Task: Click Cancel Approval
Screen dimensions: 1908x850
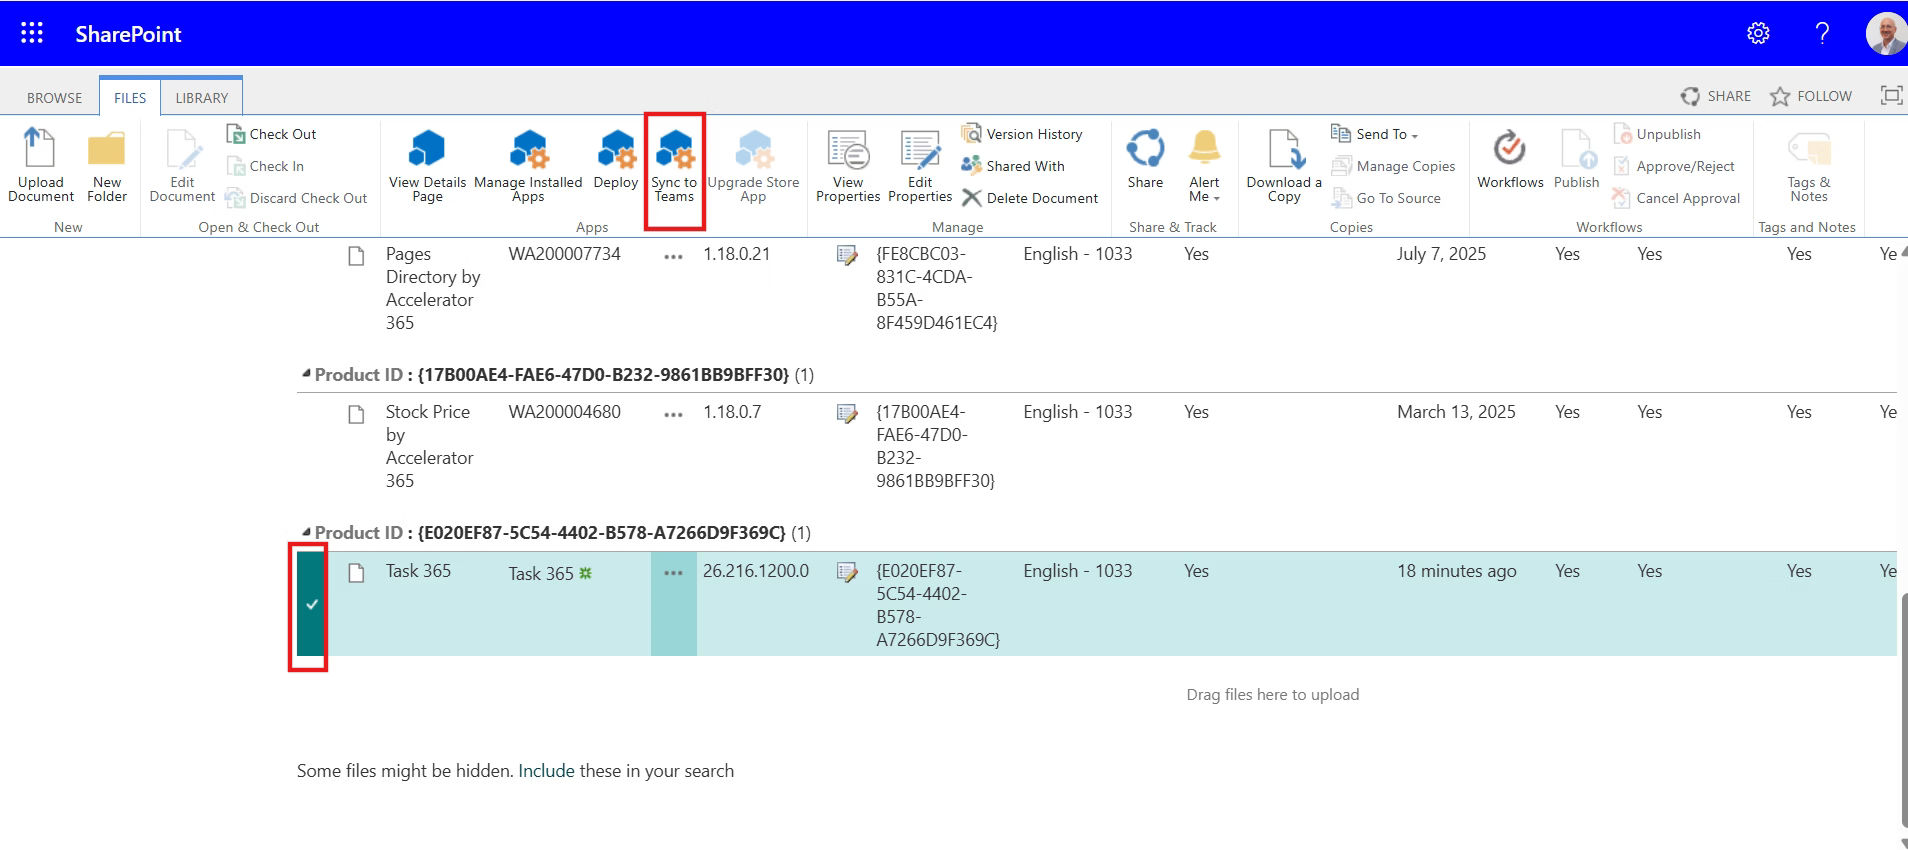Action: 1677,198
